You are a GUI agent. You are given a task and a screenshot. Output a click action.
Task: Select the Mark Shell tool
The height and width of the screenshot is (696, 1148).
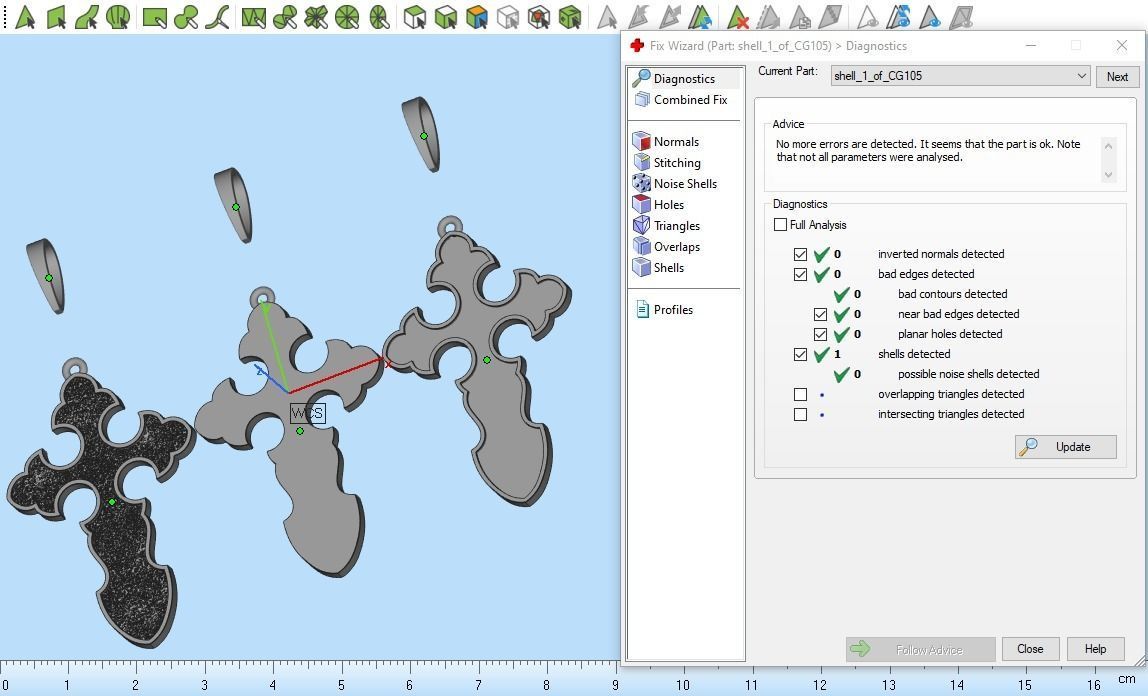coord(118,17)
